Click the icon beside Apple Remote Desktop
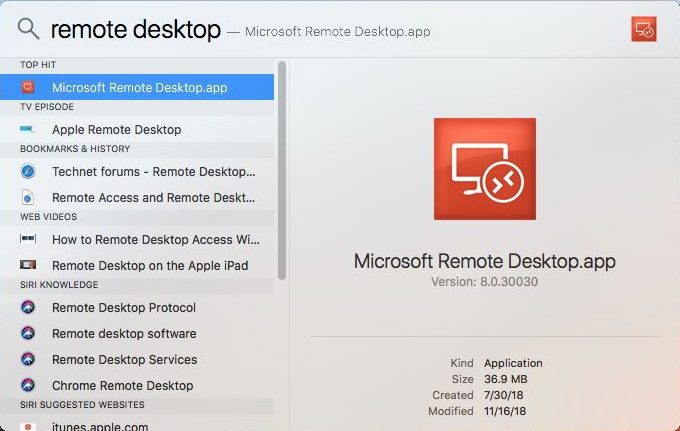Viewport: 680px width, 431px height. tap(26, 129)
